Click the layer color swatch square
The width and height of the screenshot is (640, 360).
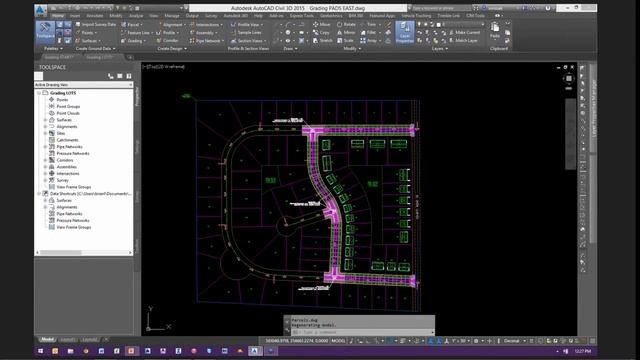click(x=439, y=24)
